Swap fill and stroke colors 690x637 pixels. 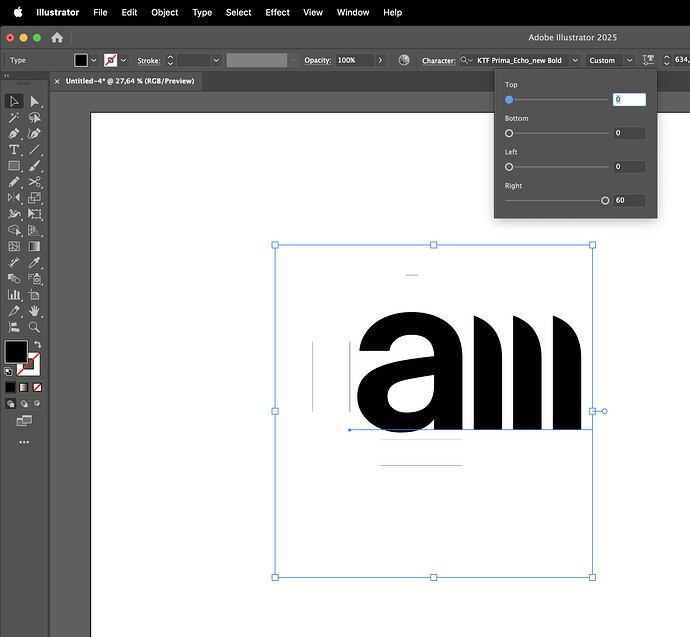point(37,345)
